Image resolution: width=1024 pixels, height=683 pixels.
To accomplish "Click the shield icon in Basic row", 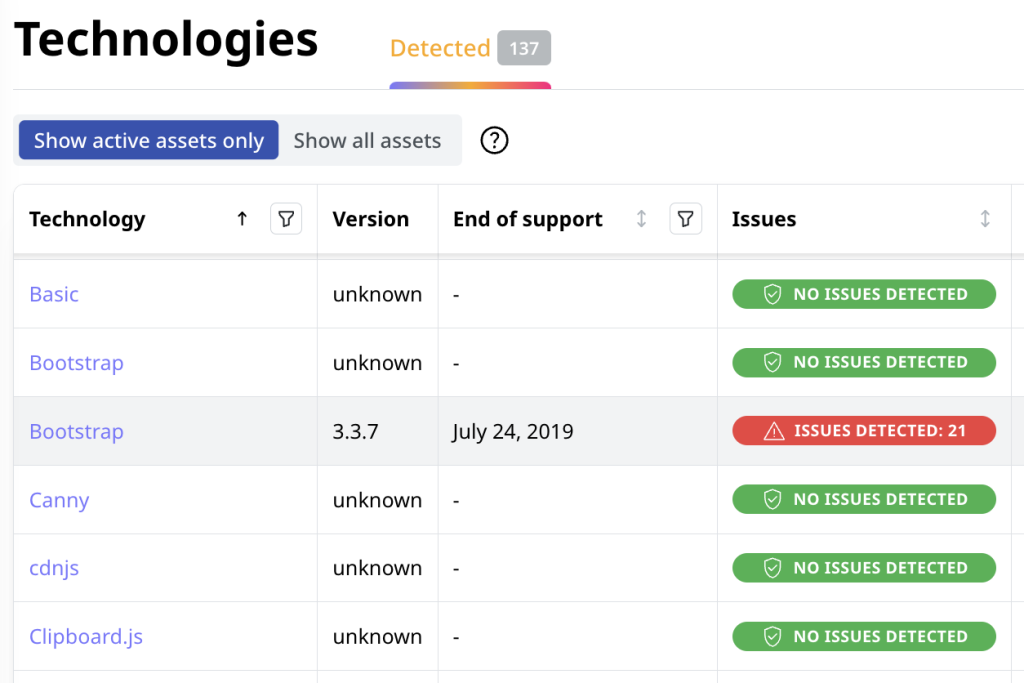I will click(x=772, y=294).
